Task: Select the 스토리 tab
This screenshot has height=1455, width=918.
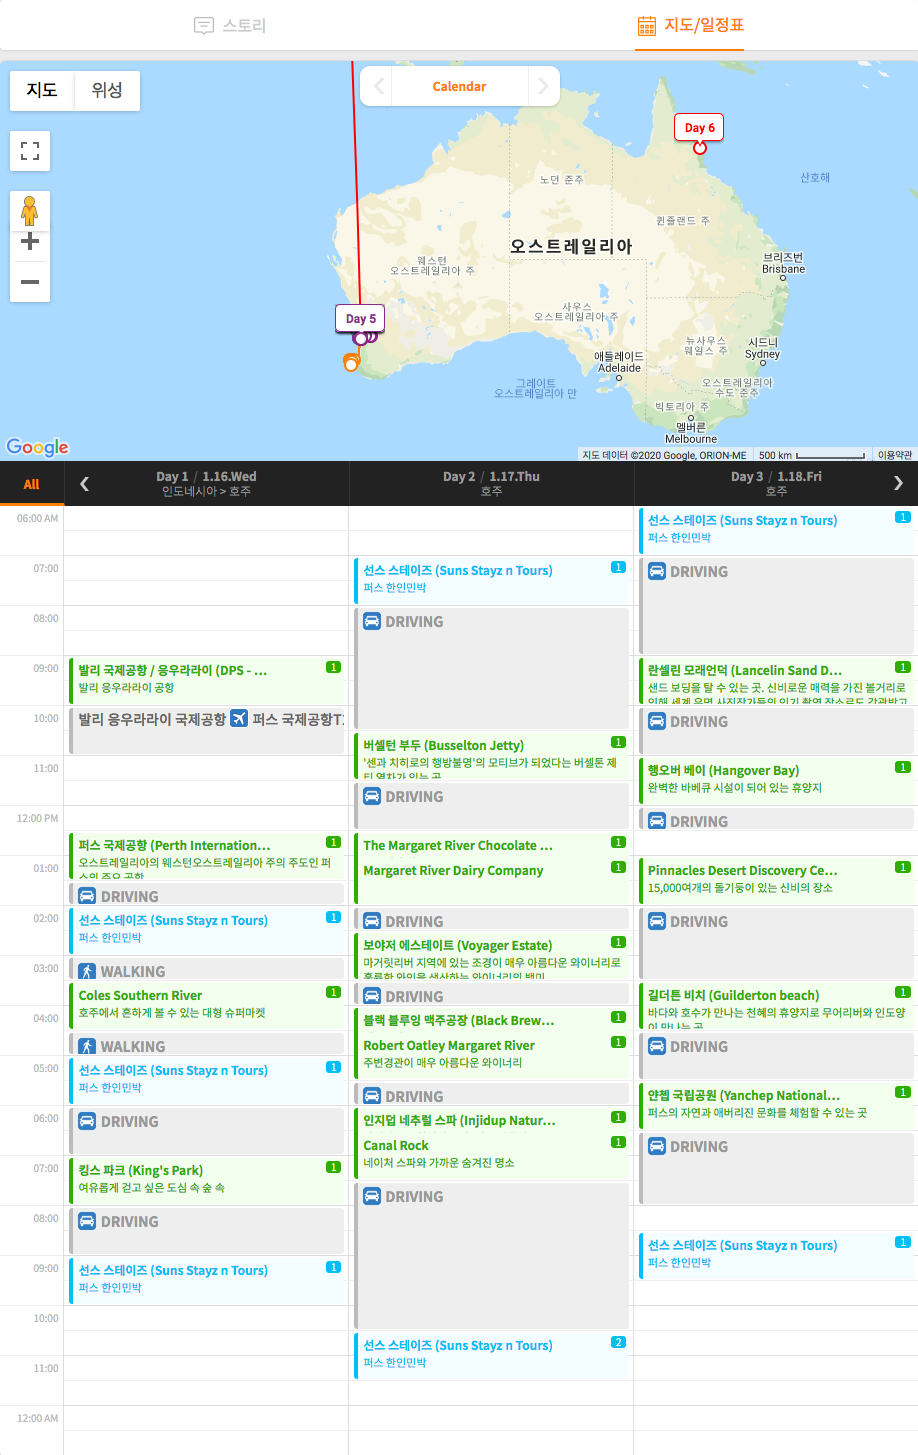Action: pos(229,25)
